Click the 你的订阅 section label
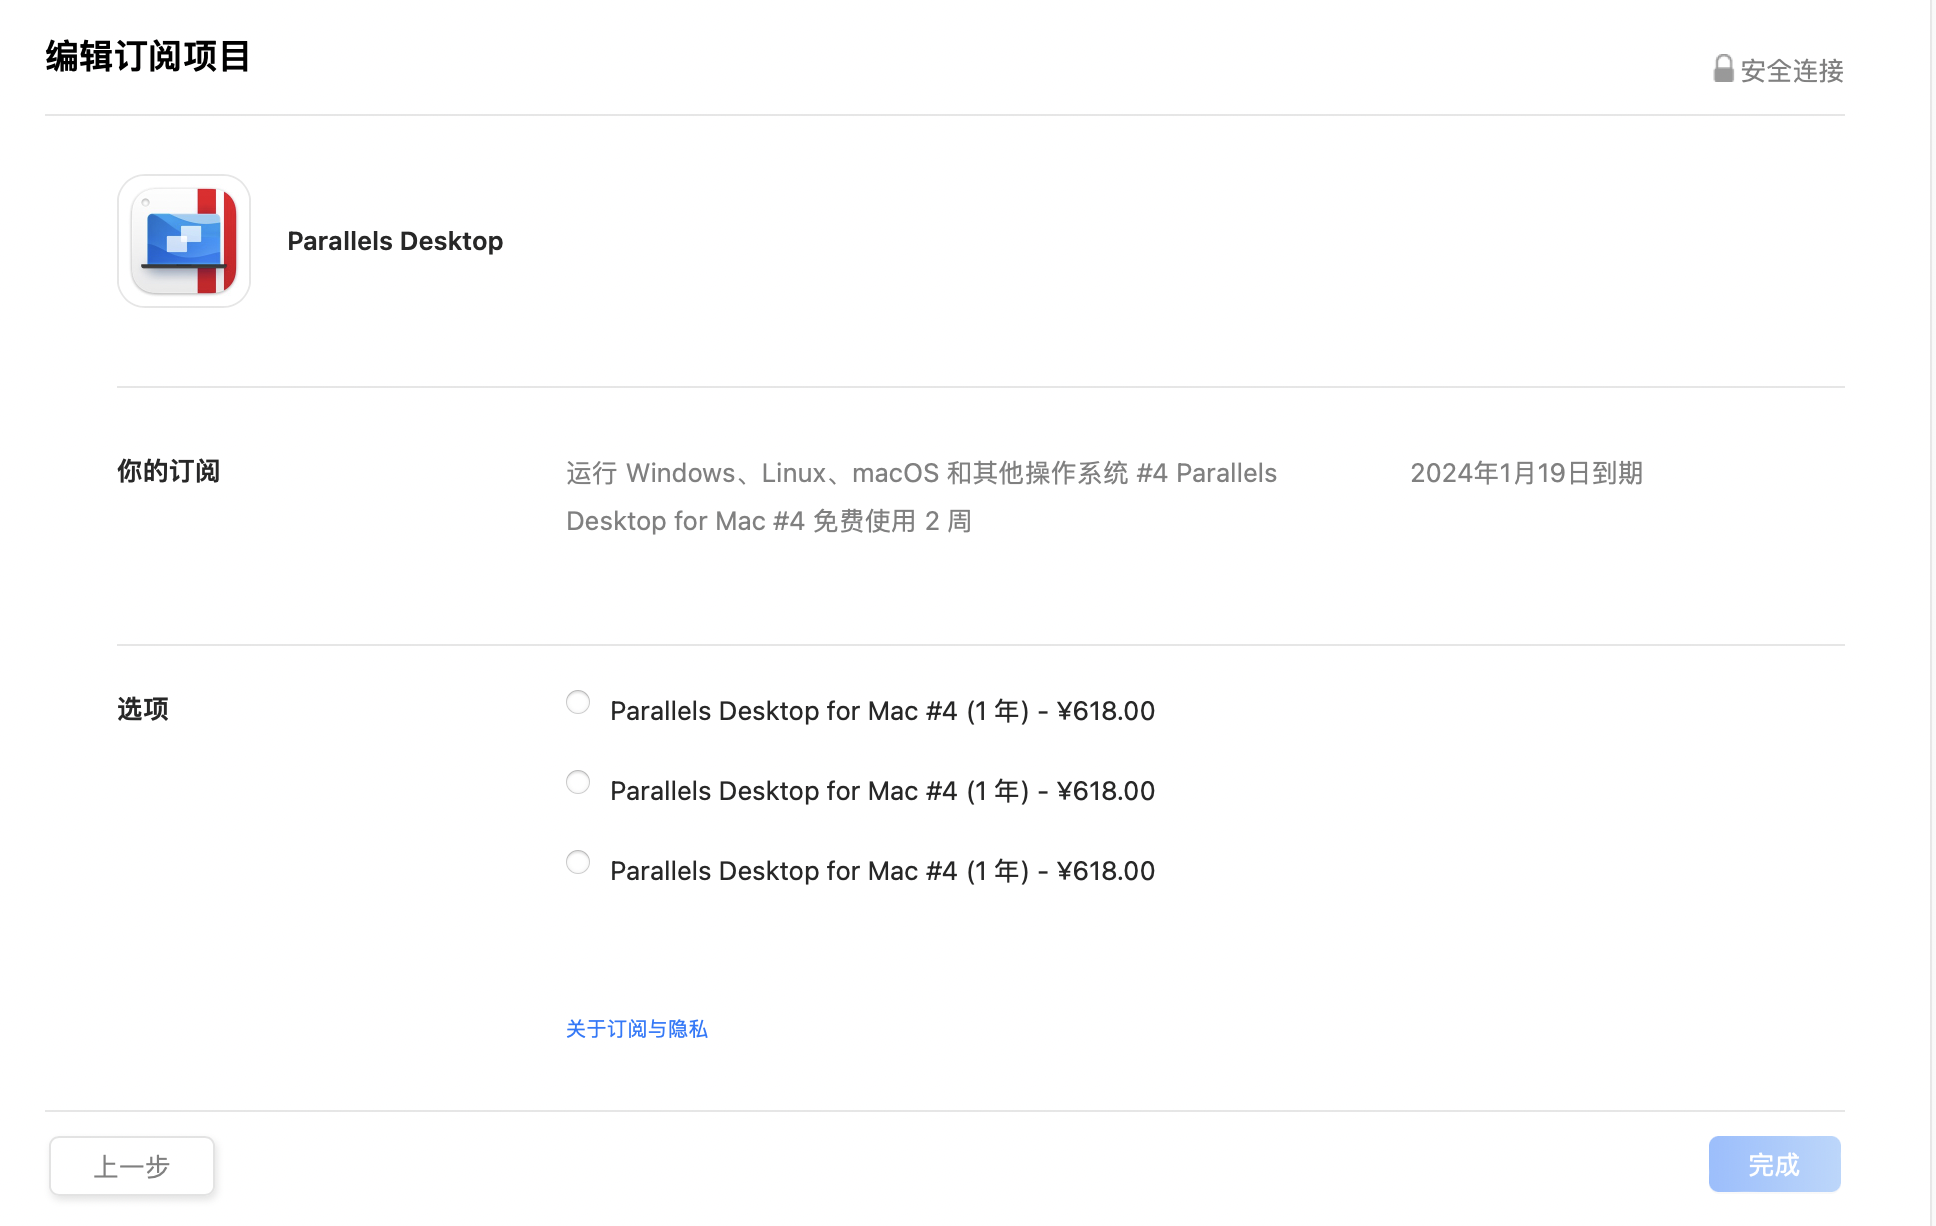The height and width of the screenshot is (1226, 1936). point(168,471)
